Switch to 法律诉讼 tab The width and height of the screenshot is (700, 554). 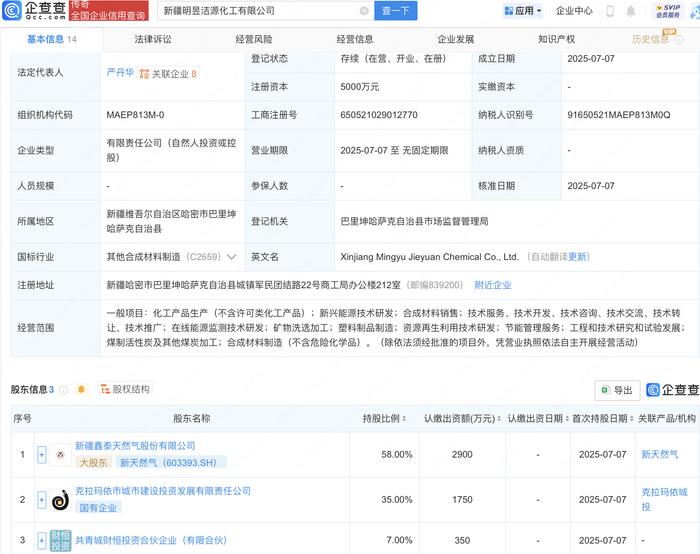153,39
